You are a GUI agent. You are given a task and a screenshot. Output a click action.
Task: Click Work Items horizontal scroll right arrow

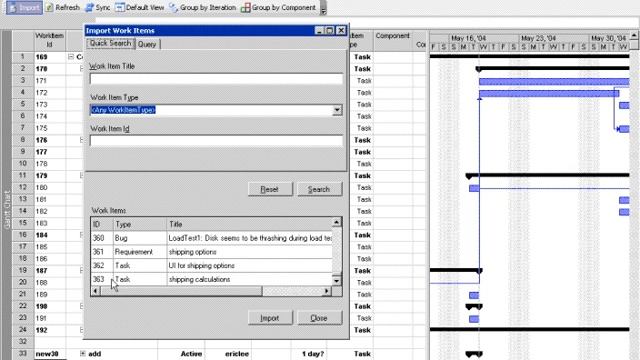327,291
